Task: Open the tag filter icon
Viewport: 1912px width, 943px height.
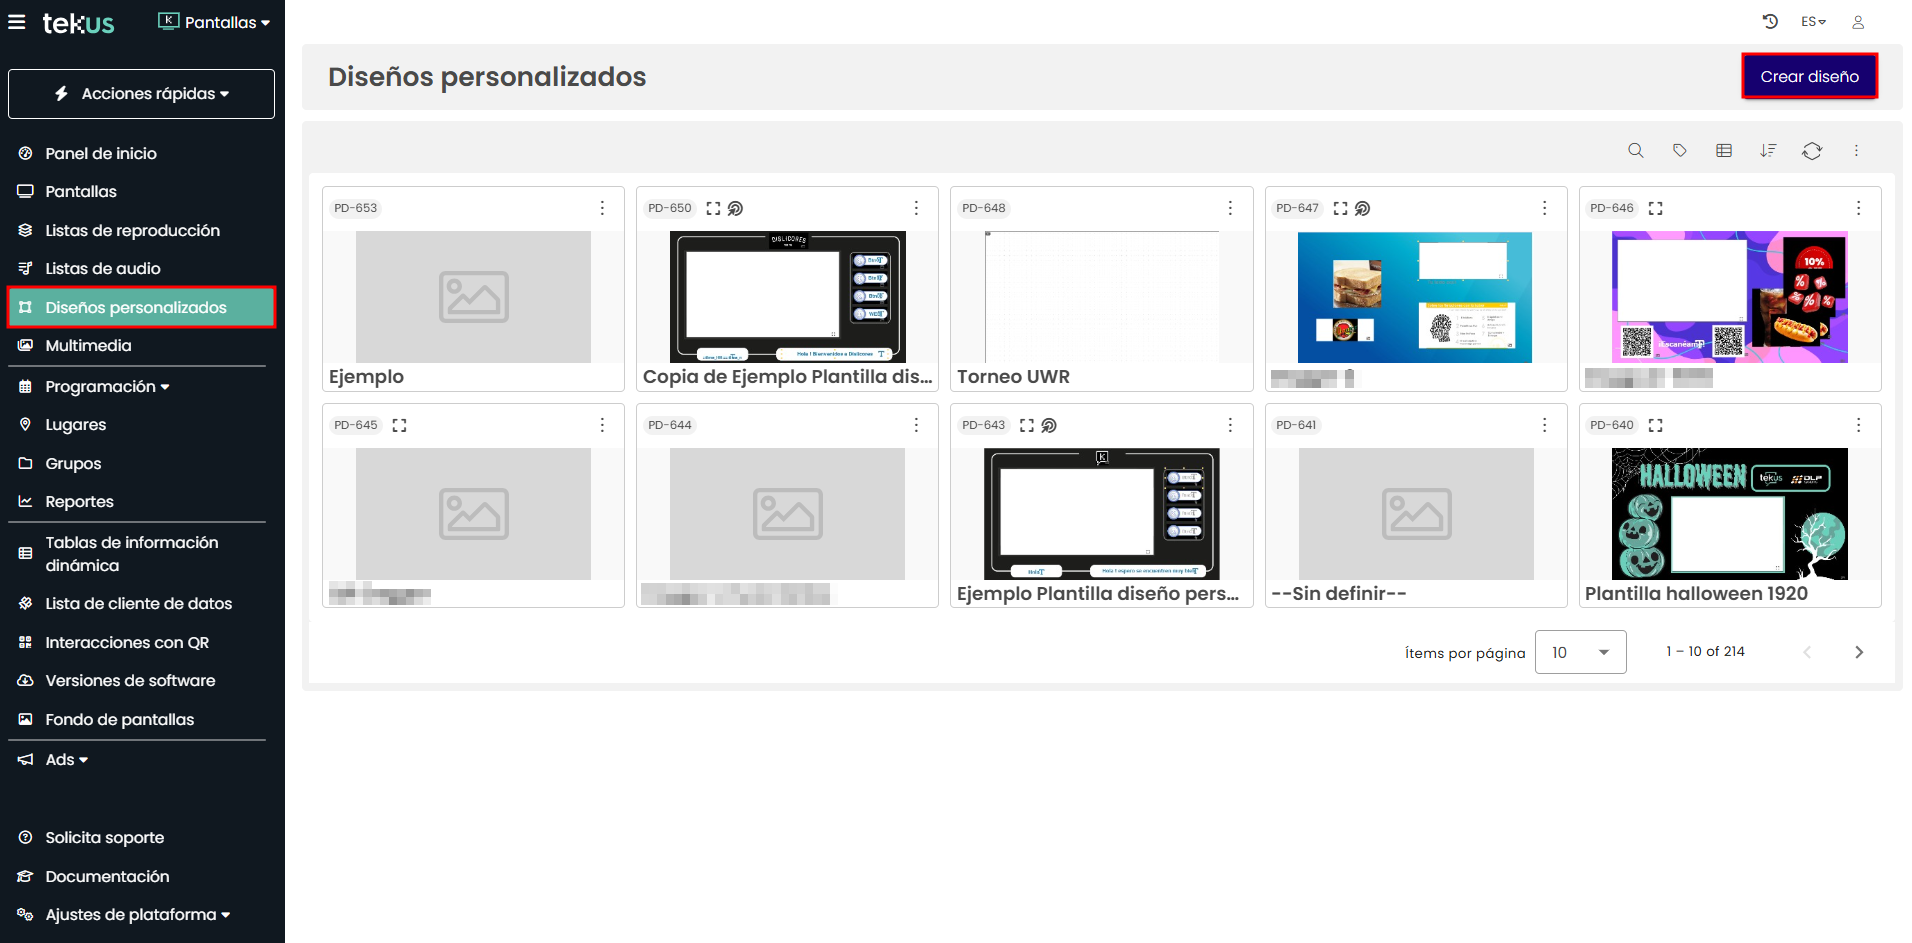Action: (1679, 150)
